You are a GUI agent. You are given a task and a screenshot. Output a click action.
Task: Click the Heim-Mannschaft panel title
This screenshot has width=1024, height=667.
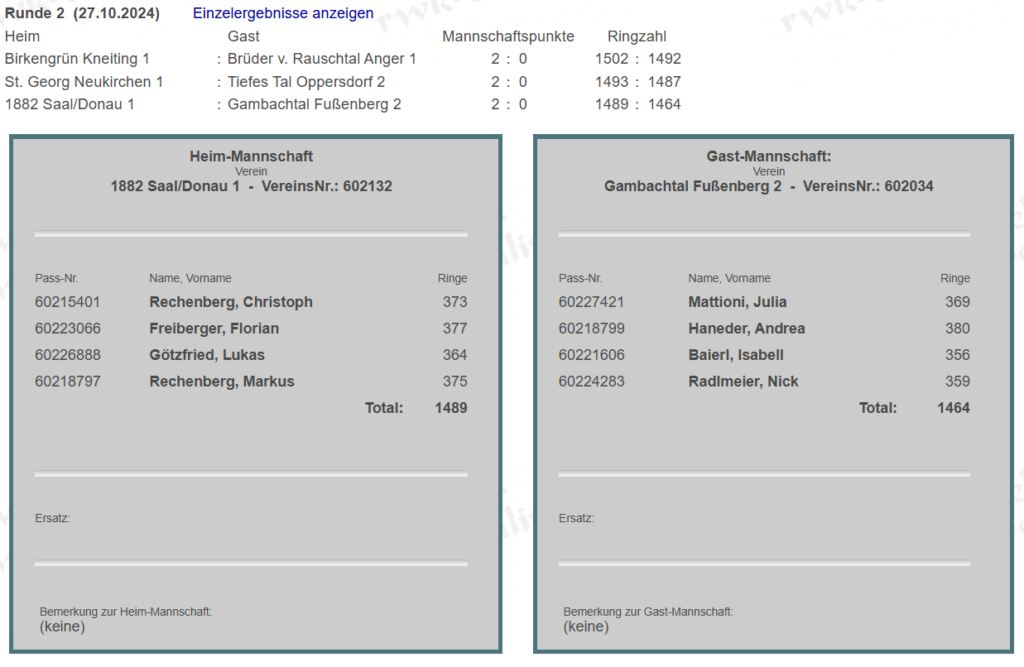[x=251, y=156]
